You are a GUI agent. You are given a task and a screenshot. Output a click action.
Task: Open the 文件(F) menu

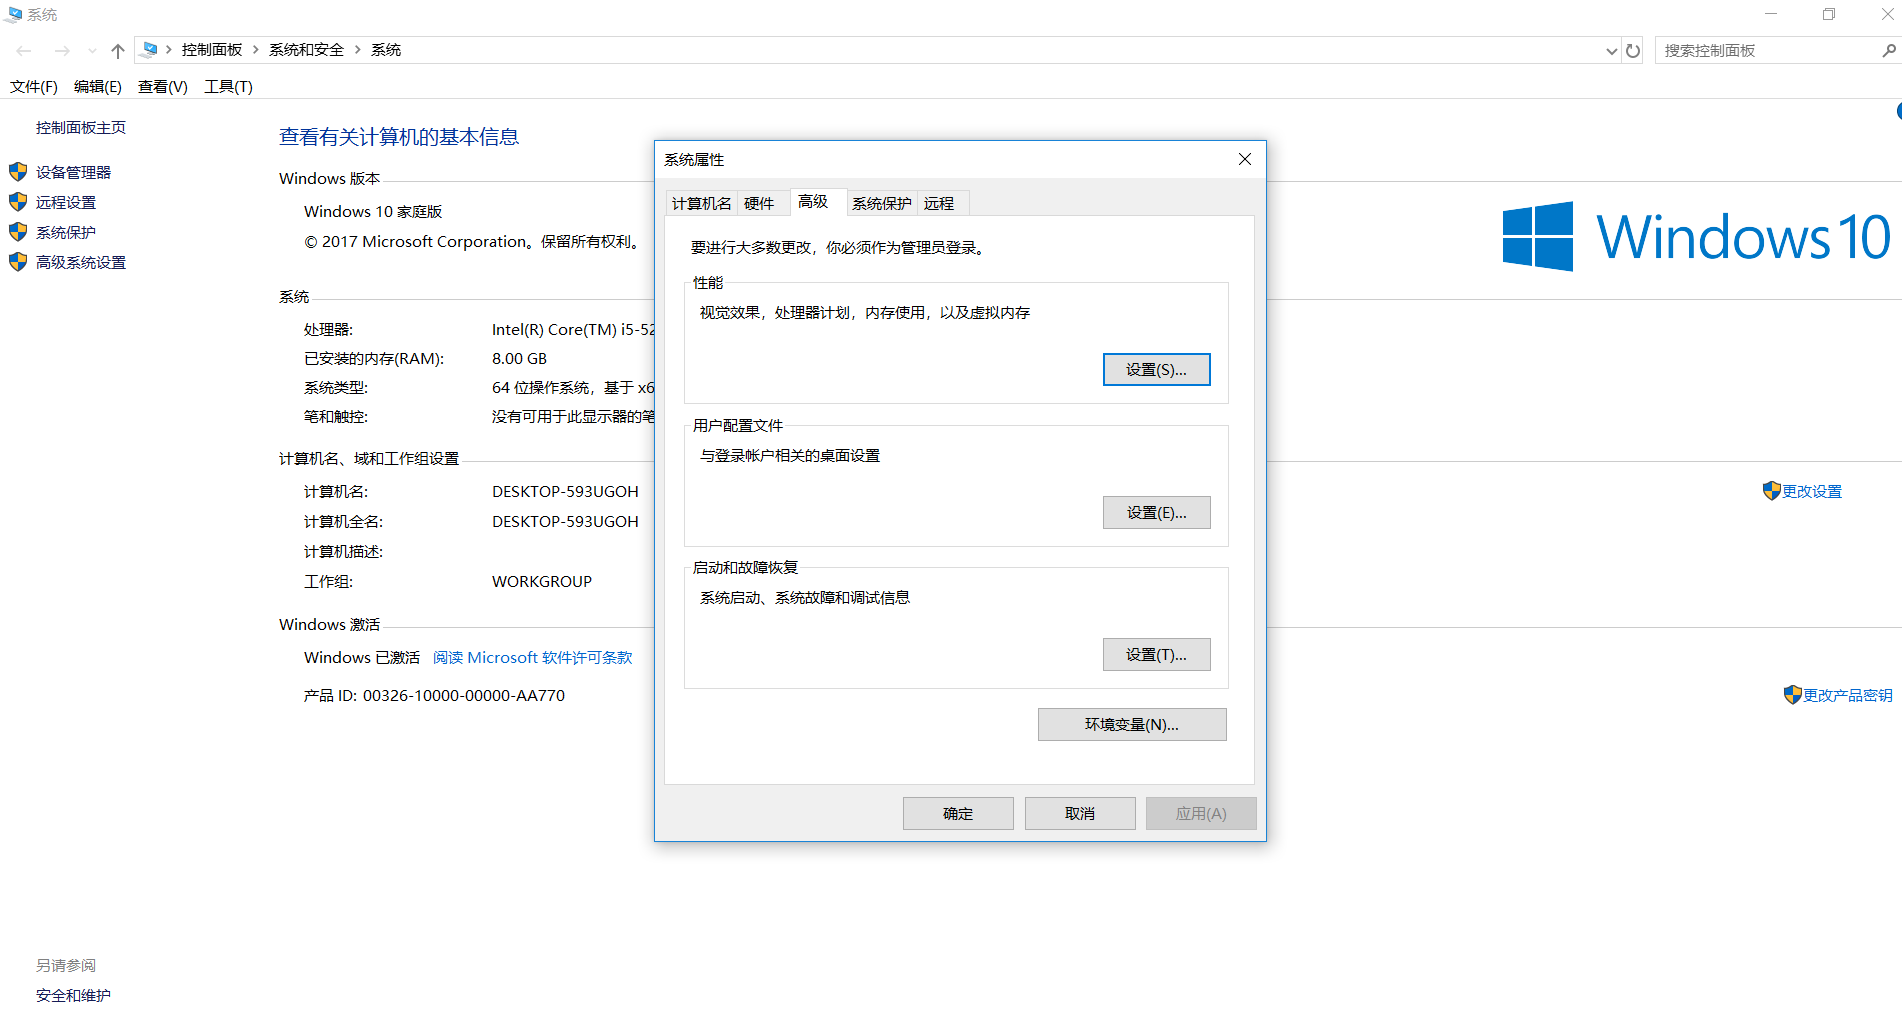click(x=34, y=87)
